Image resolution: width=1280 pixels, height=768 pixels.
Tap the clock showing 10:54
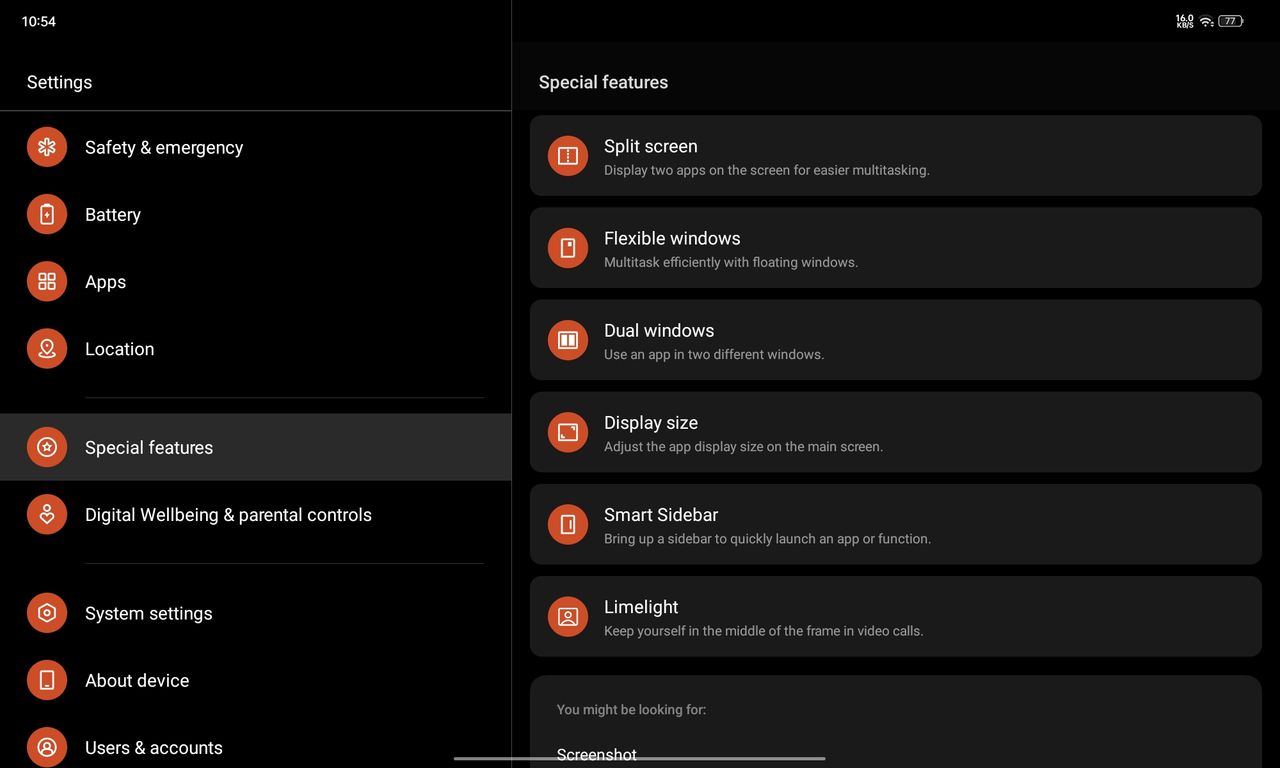click(x=39, y=21)
